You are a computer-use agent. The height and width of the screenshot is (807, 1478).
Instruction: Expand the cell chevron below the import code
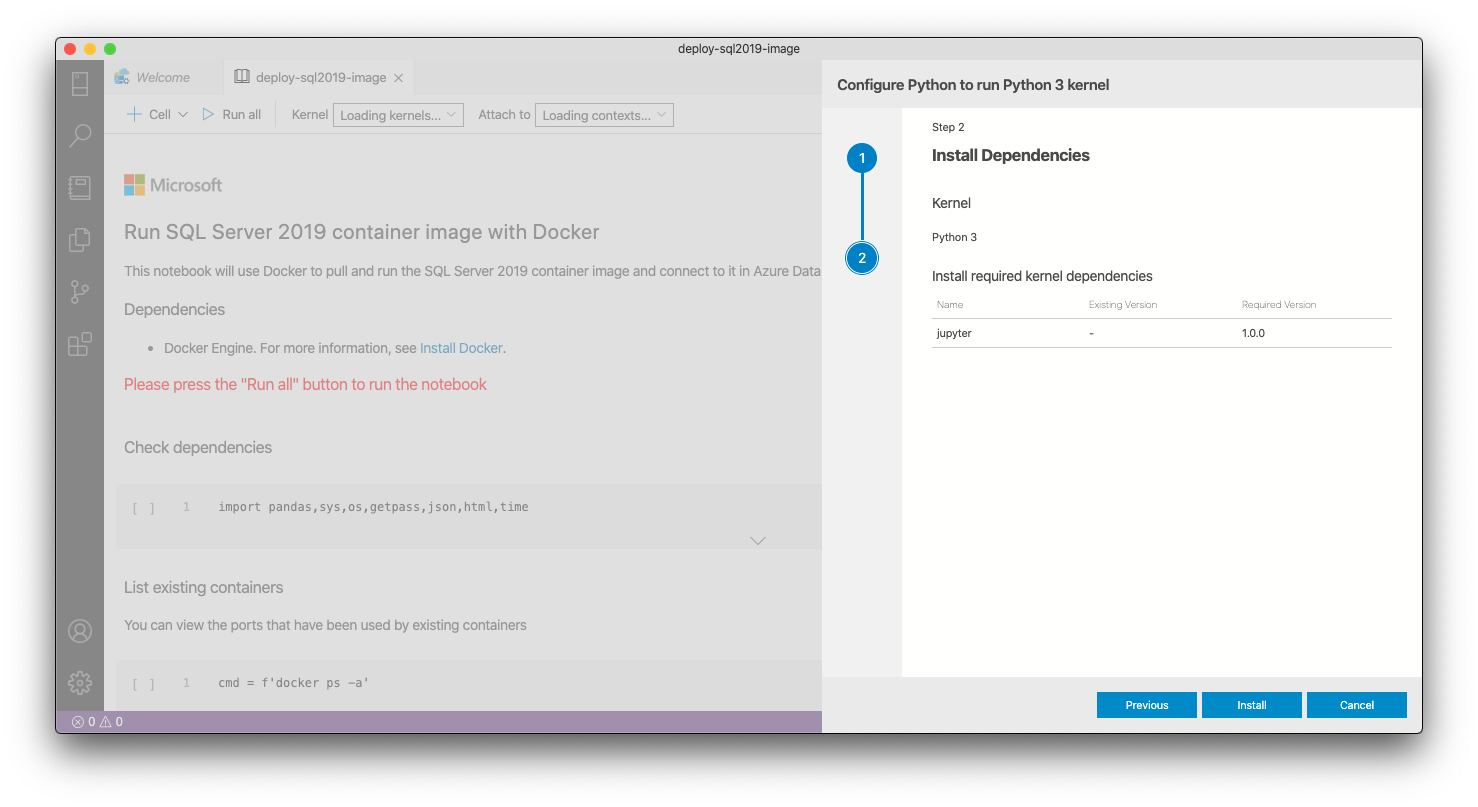pos(758,541)
